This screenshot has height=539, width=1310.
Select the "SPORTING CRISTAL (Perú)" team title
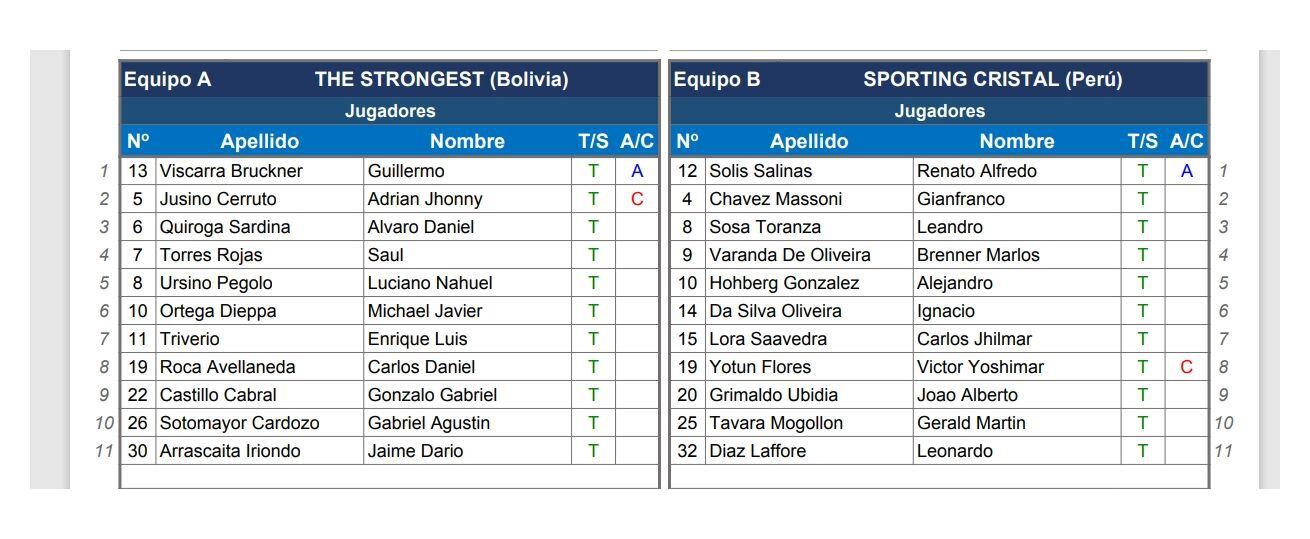coord(992,79)
